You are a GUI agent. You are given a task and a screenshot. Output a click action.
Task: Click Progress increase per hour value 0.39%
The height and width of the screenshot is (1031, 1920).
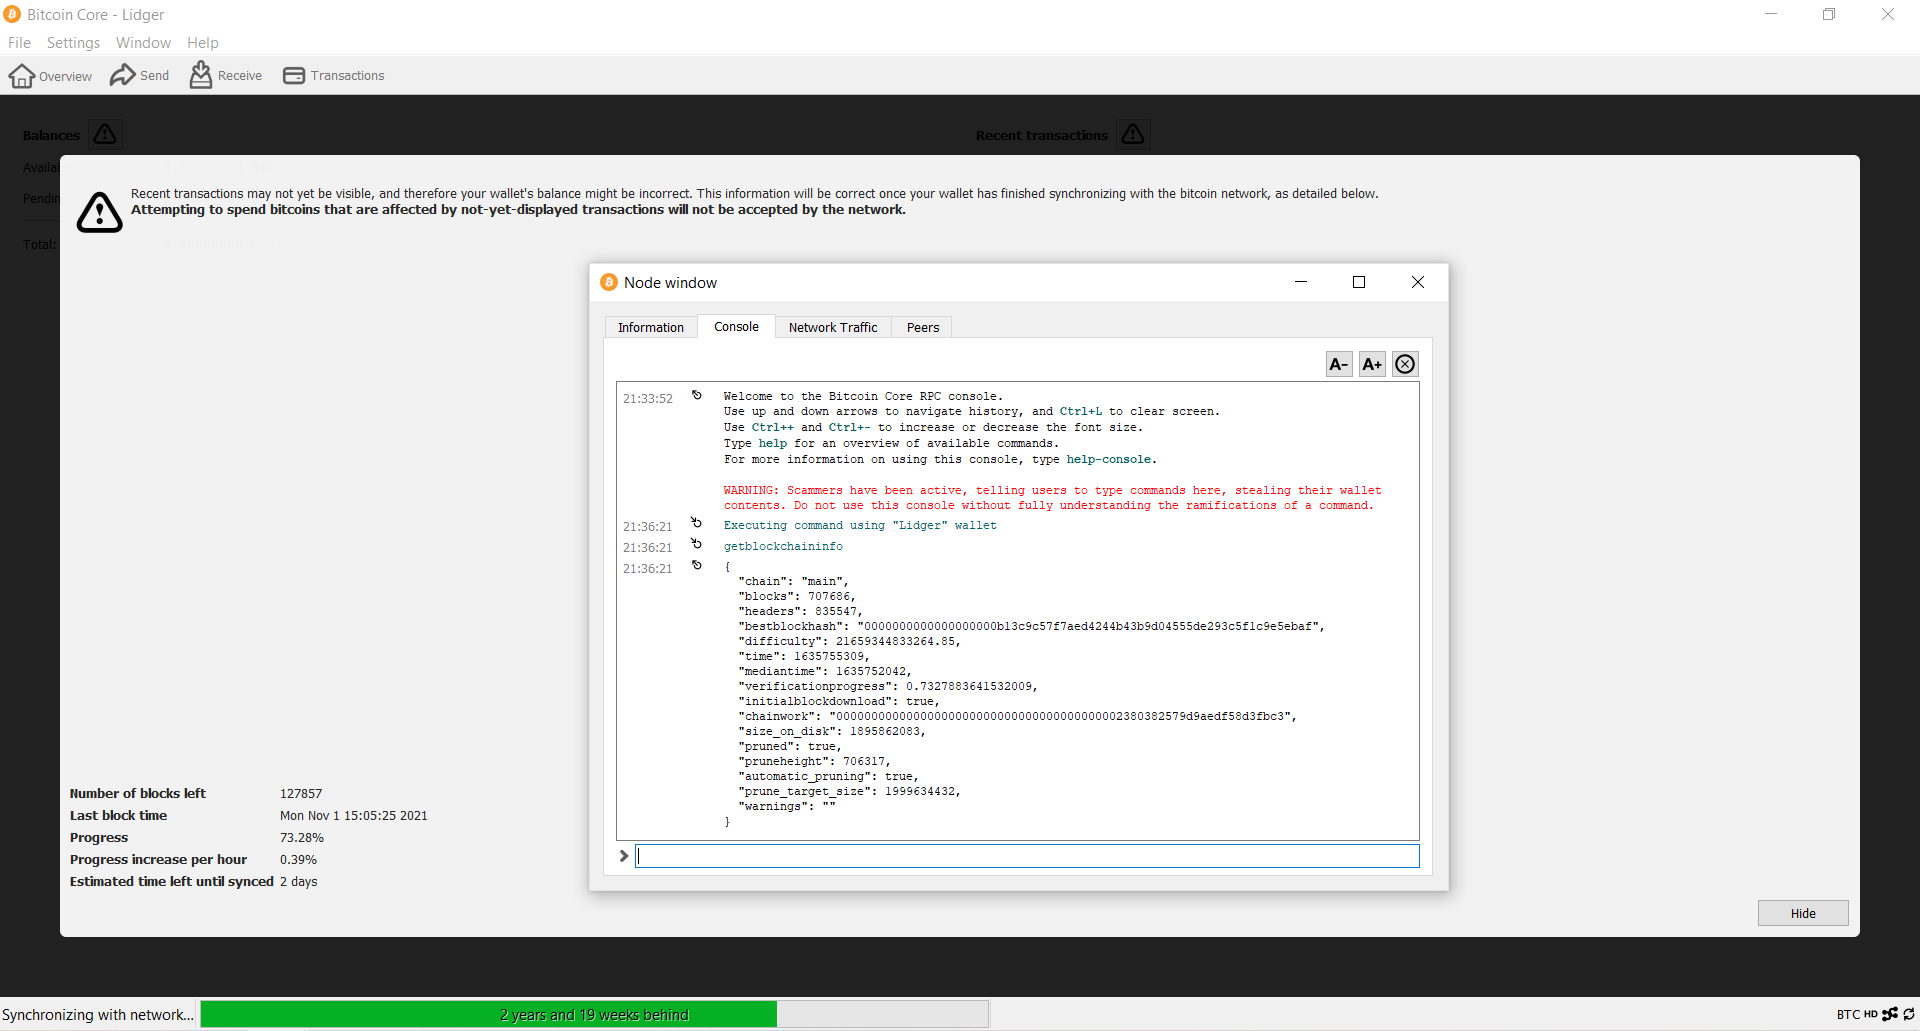[x=298, y=860]
